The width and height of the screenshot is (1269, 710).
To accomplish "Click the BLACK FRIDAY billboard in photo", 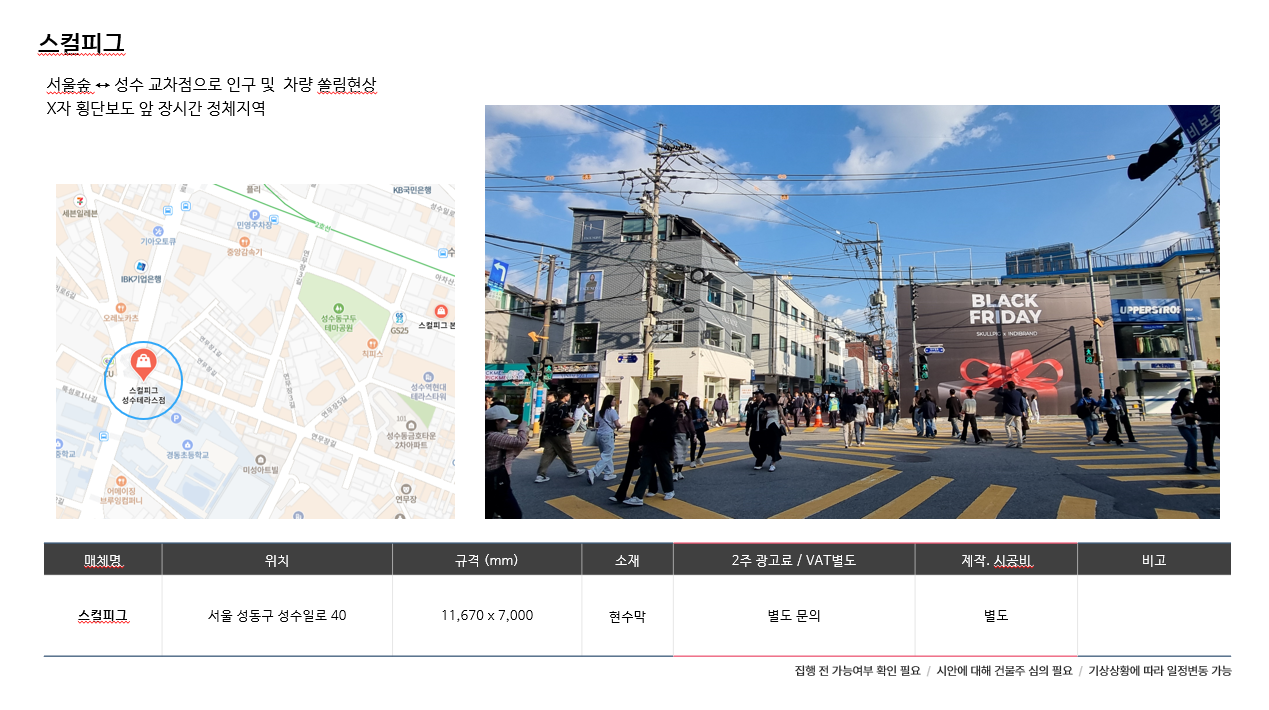I will click(x=1005, y=348).
